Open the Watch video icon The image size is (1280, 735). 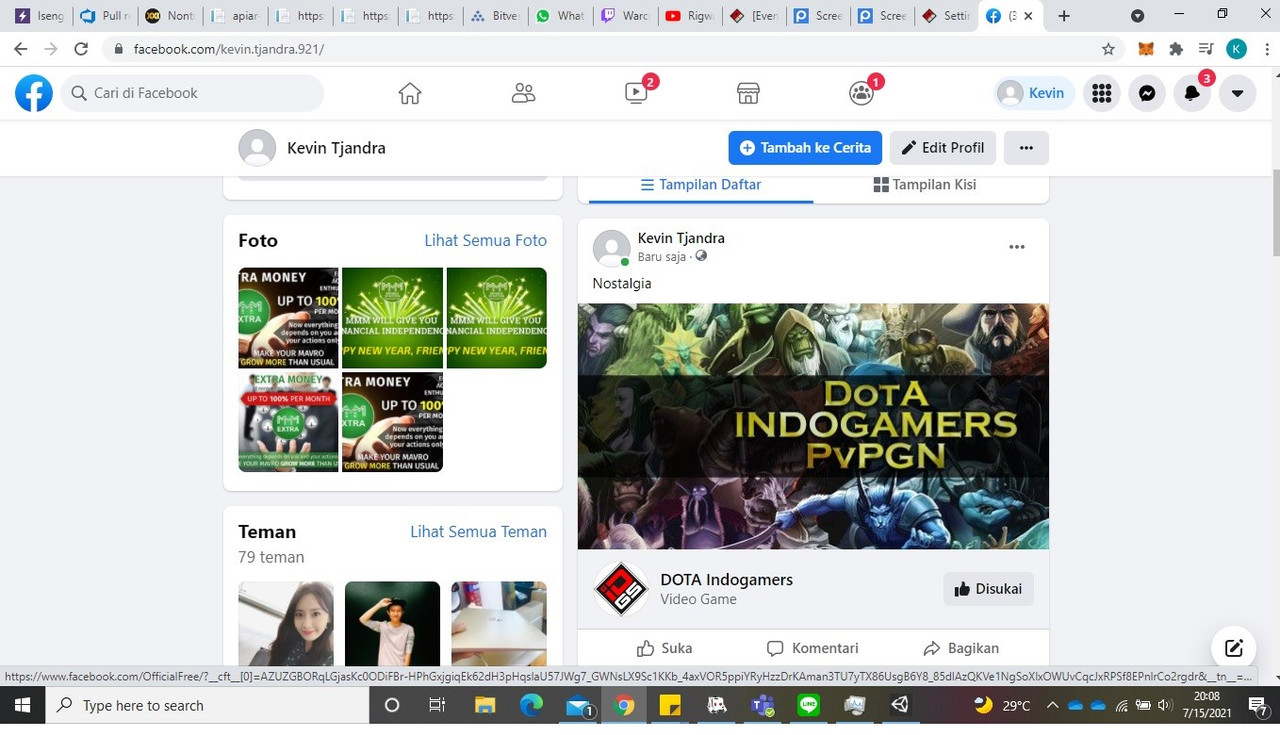point(636,93)
